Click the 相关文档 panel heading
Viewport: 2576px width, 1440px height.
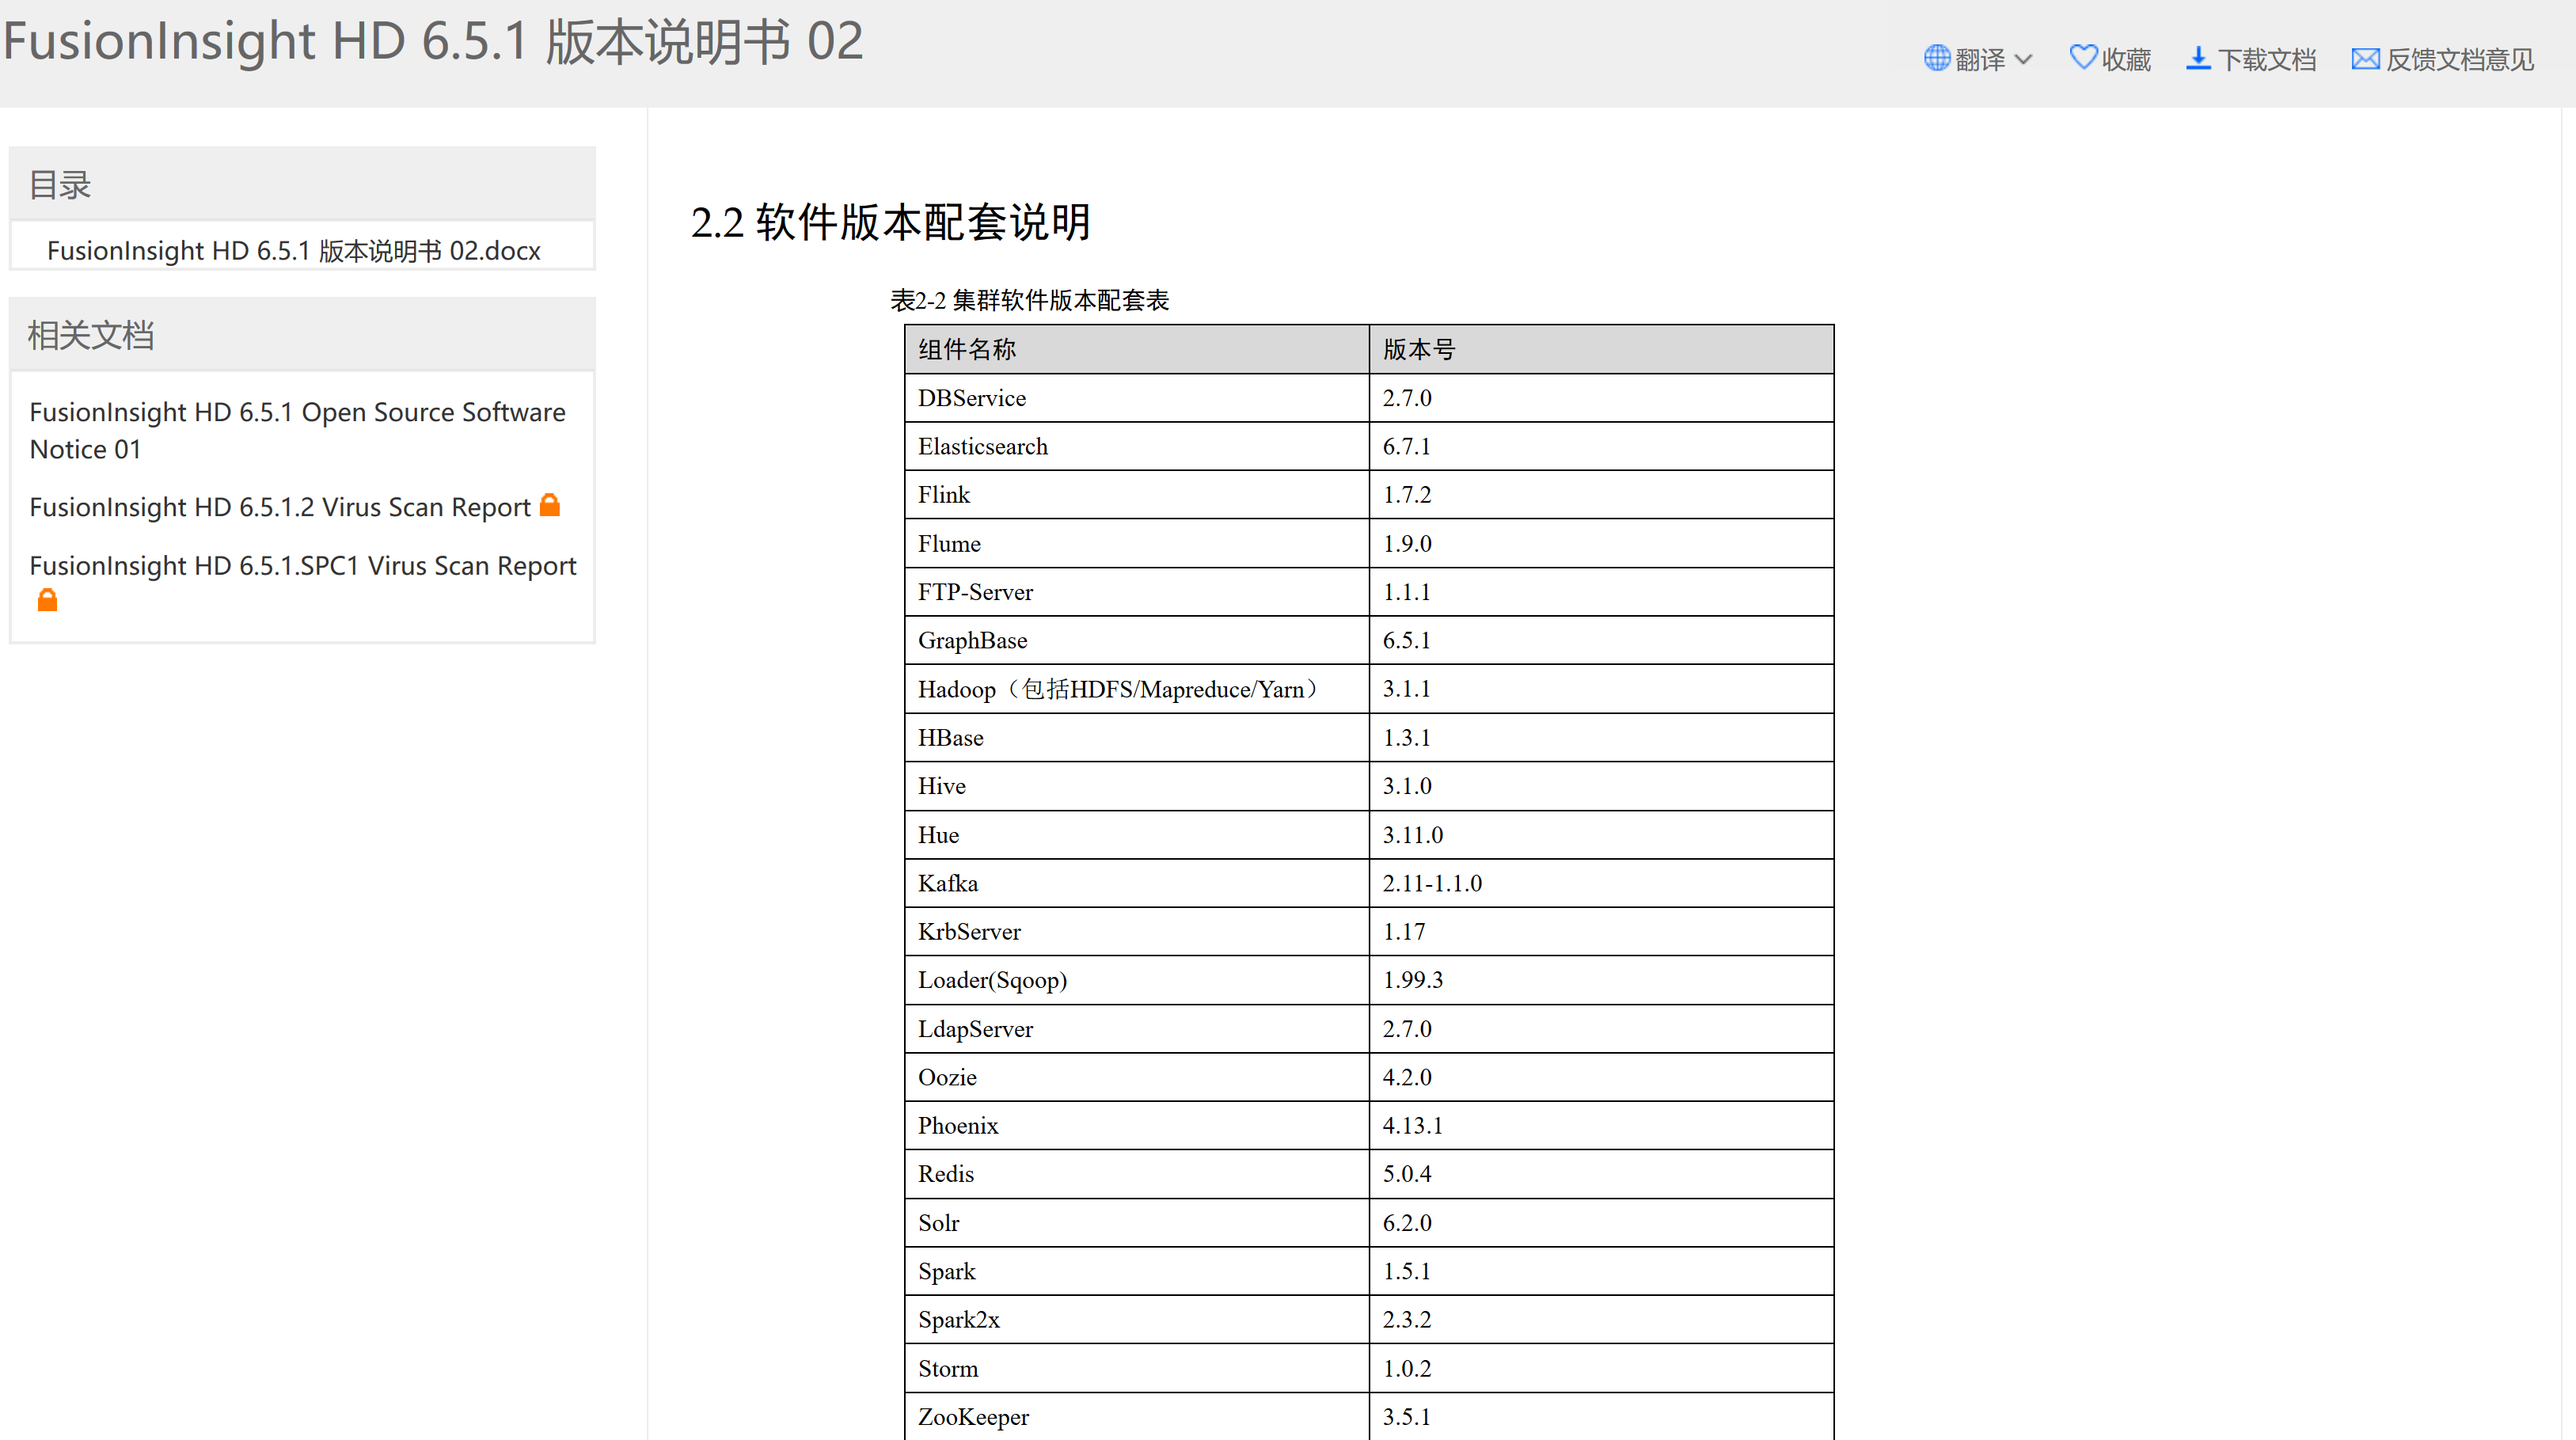click(91, 335)
